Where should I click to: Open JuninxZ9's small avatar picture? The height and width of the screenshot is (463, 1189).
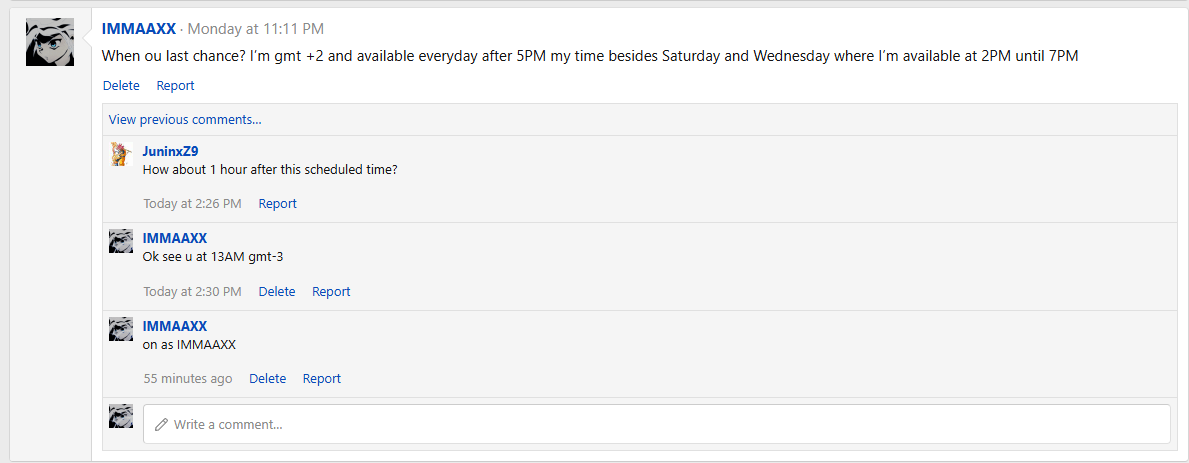[121, 154]
